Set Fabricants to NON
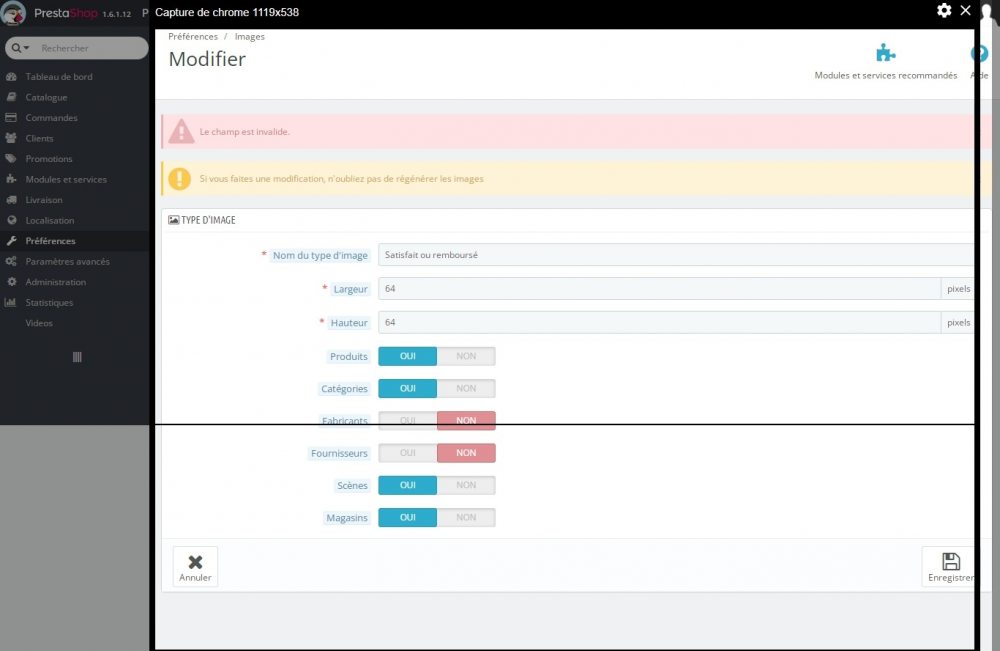Screen dimensions: 1000x651 click(x=466, y=420)
